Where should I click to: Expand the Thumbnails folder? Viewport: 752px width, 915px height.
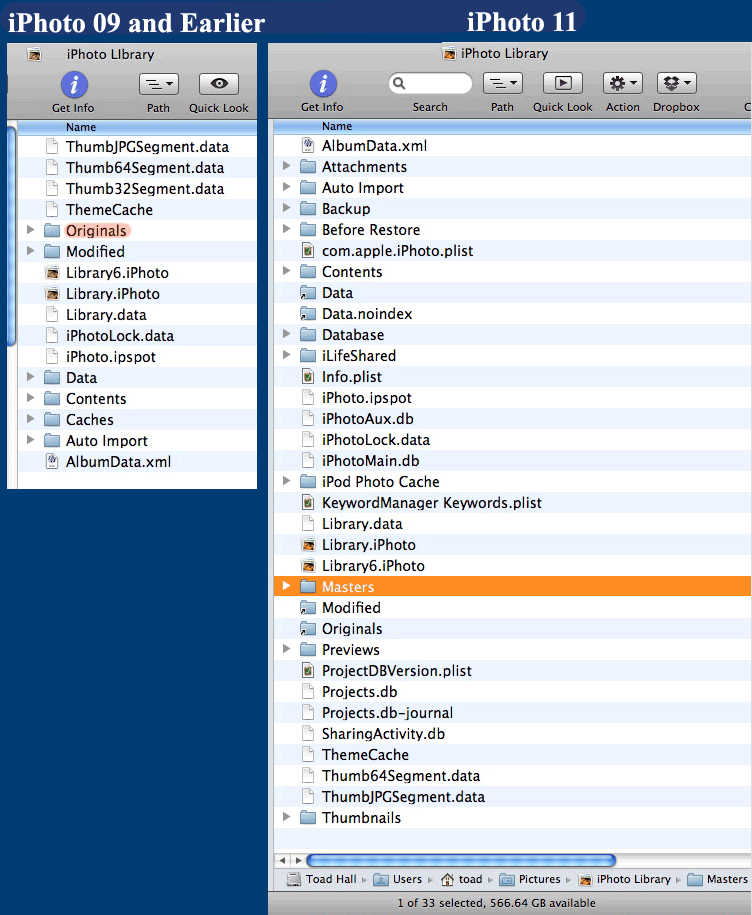[286, 817]
